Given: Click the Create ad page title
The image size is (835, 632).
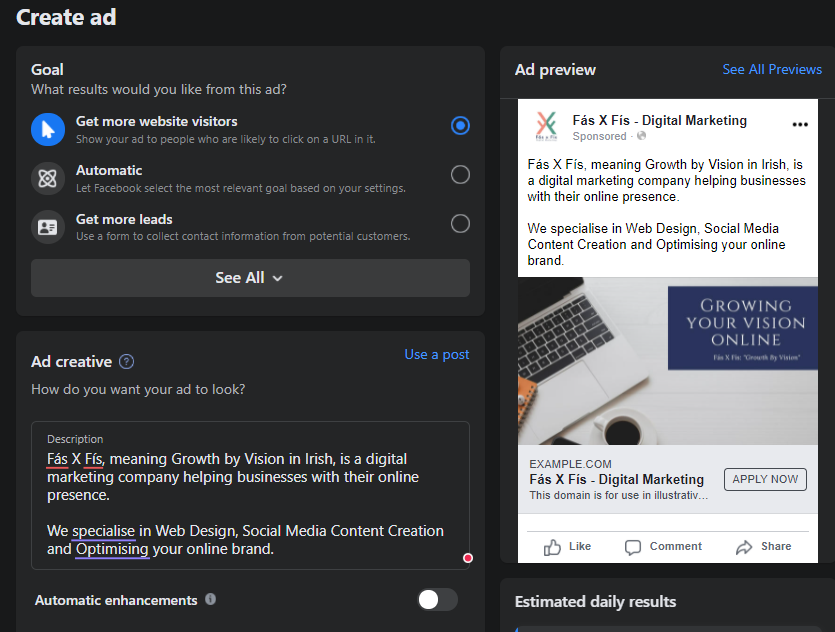Looking at the screenshot, I should (66, 17).
